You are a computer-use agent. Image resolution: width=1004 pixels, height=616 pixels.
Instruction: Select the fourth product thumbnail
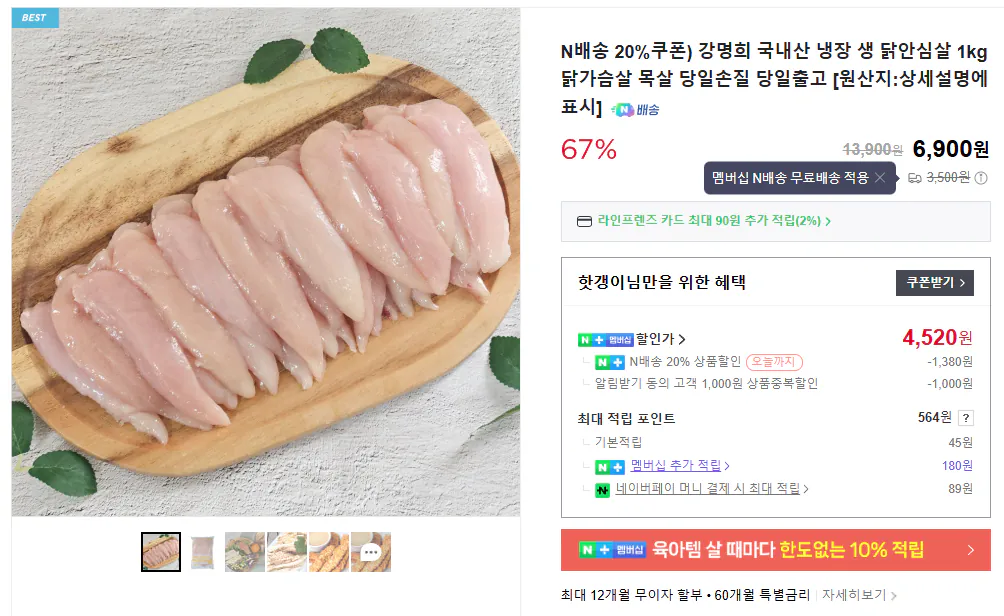[288, 551]
